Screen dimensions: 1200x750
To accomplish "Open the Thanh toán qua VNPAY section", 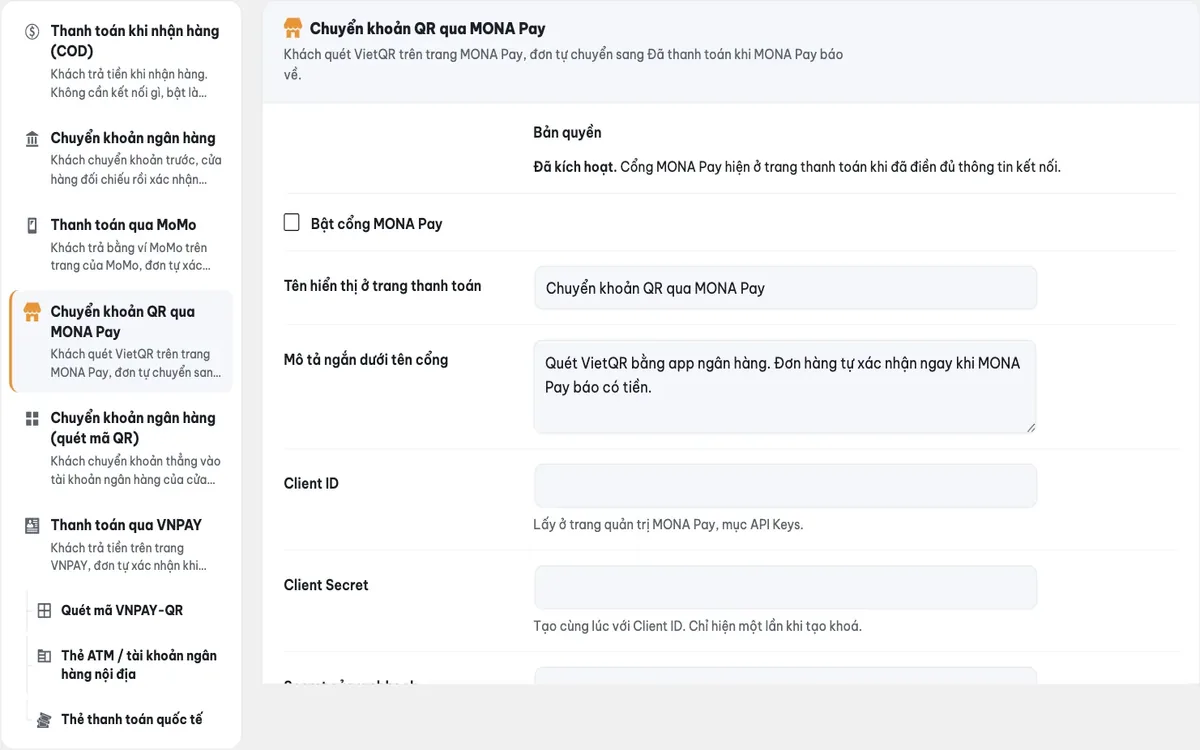I will click(x=121, y=544).
